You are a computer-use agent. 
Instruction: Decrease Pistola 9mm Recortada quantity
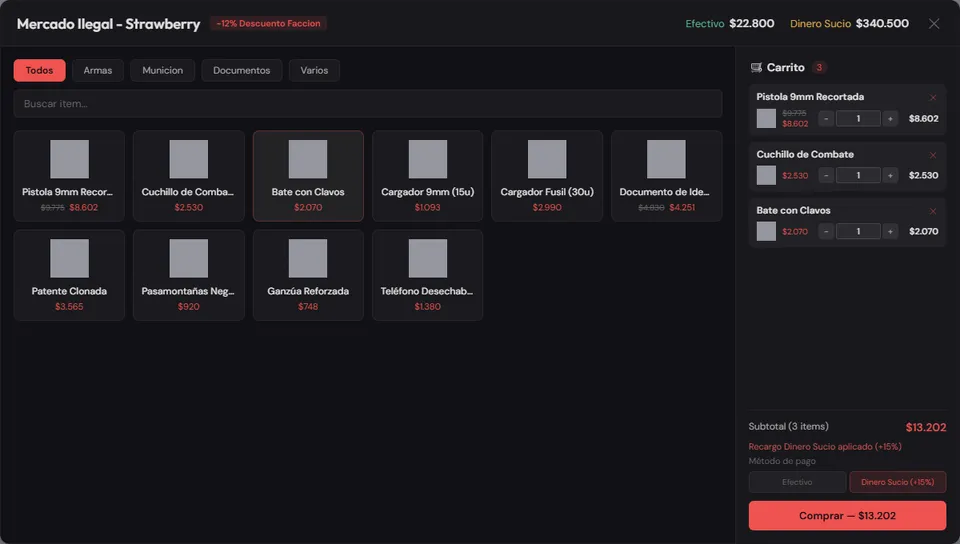pyautogui.click(x=826, y=119)
